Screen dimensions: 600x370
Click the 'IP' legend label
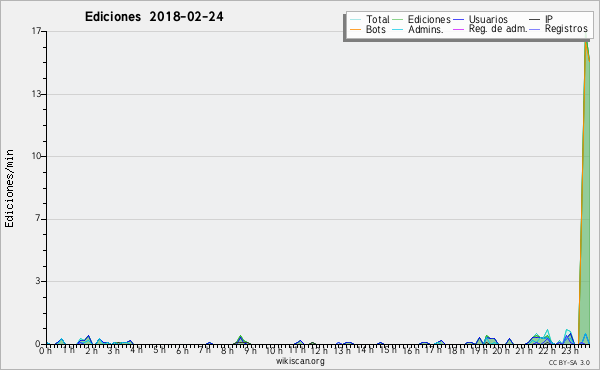coord(549,19)
